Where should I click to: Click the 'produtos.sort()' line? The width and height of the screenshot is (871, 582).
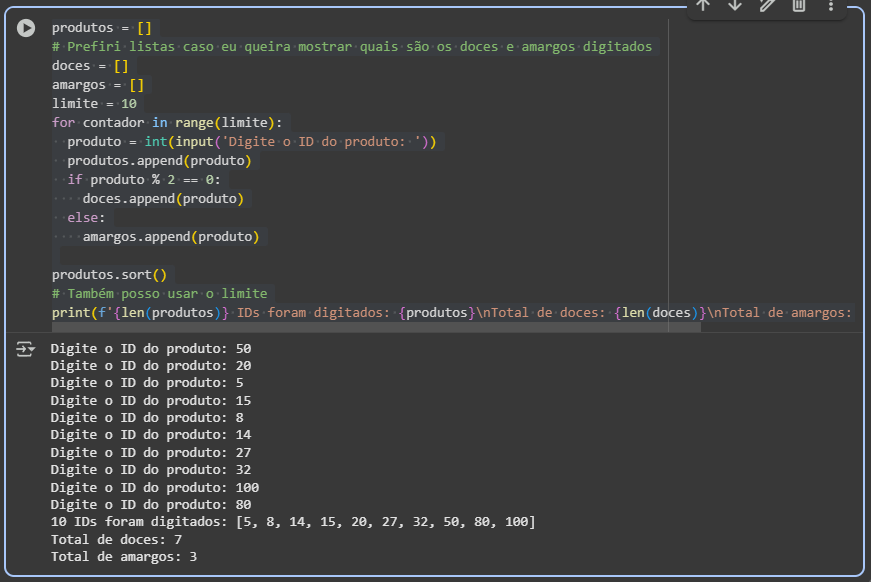tap(112, 275)
